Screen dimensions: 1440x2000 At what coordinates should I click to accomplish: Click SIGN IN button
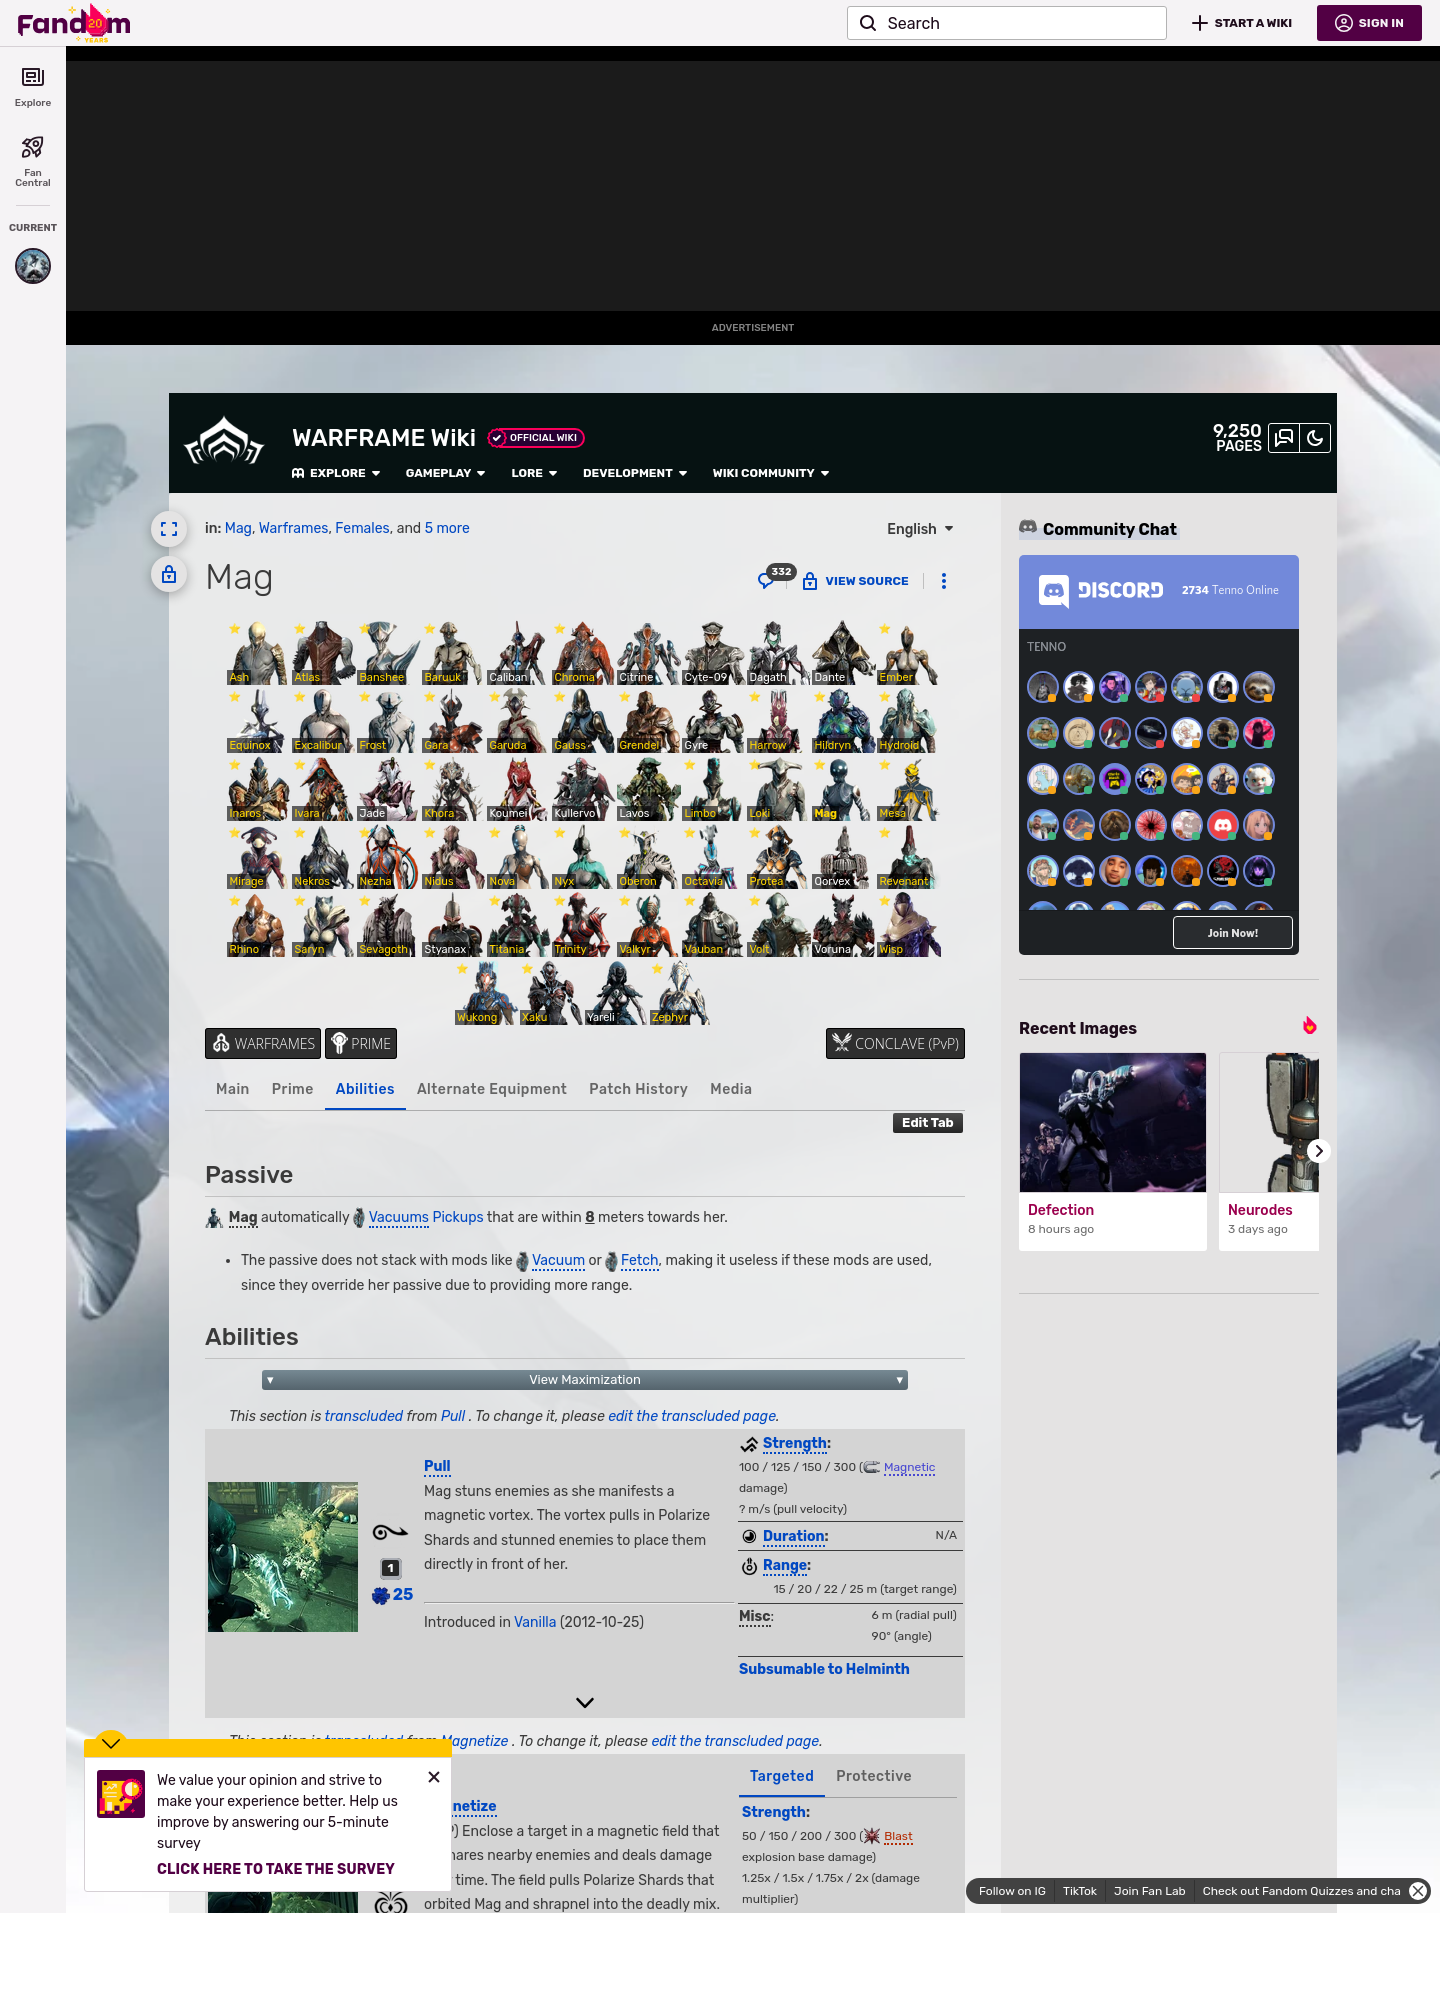coord(1369,23)
